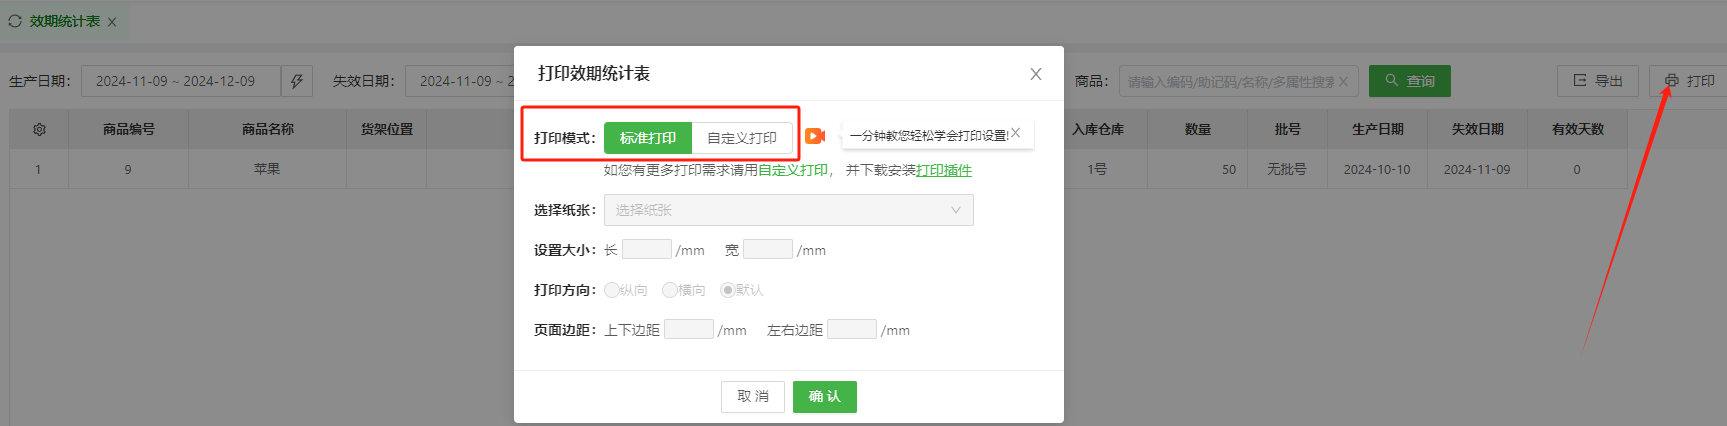
Task: Click the 长 length input field
Action: click(x=647, y=249)
